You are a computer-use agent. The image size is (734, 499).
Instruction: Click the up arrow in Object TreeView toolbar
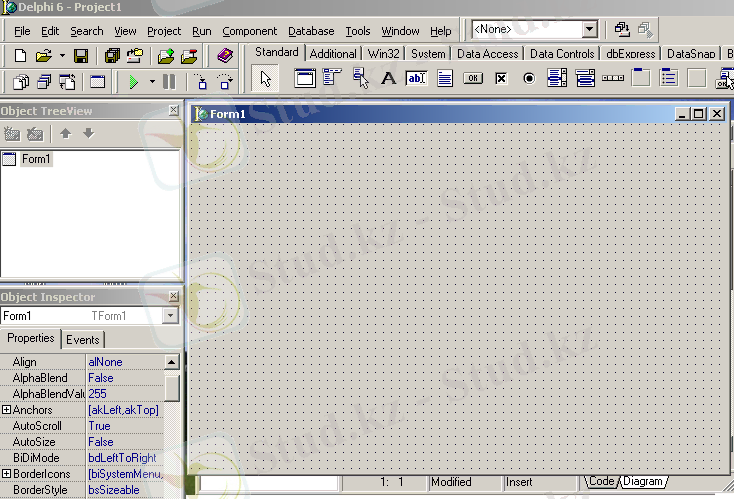coord(66,134)
